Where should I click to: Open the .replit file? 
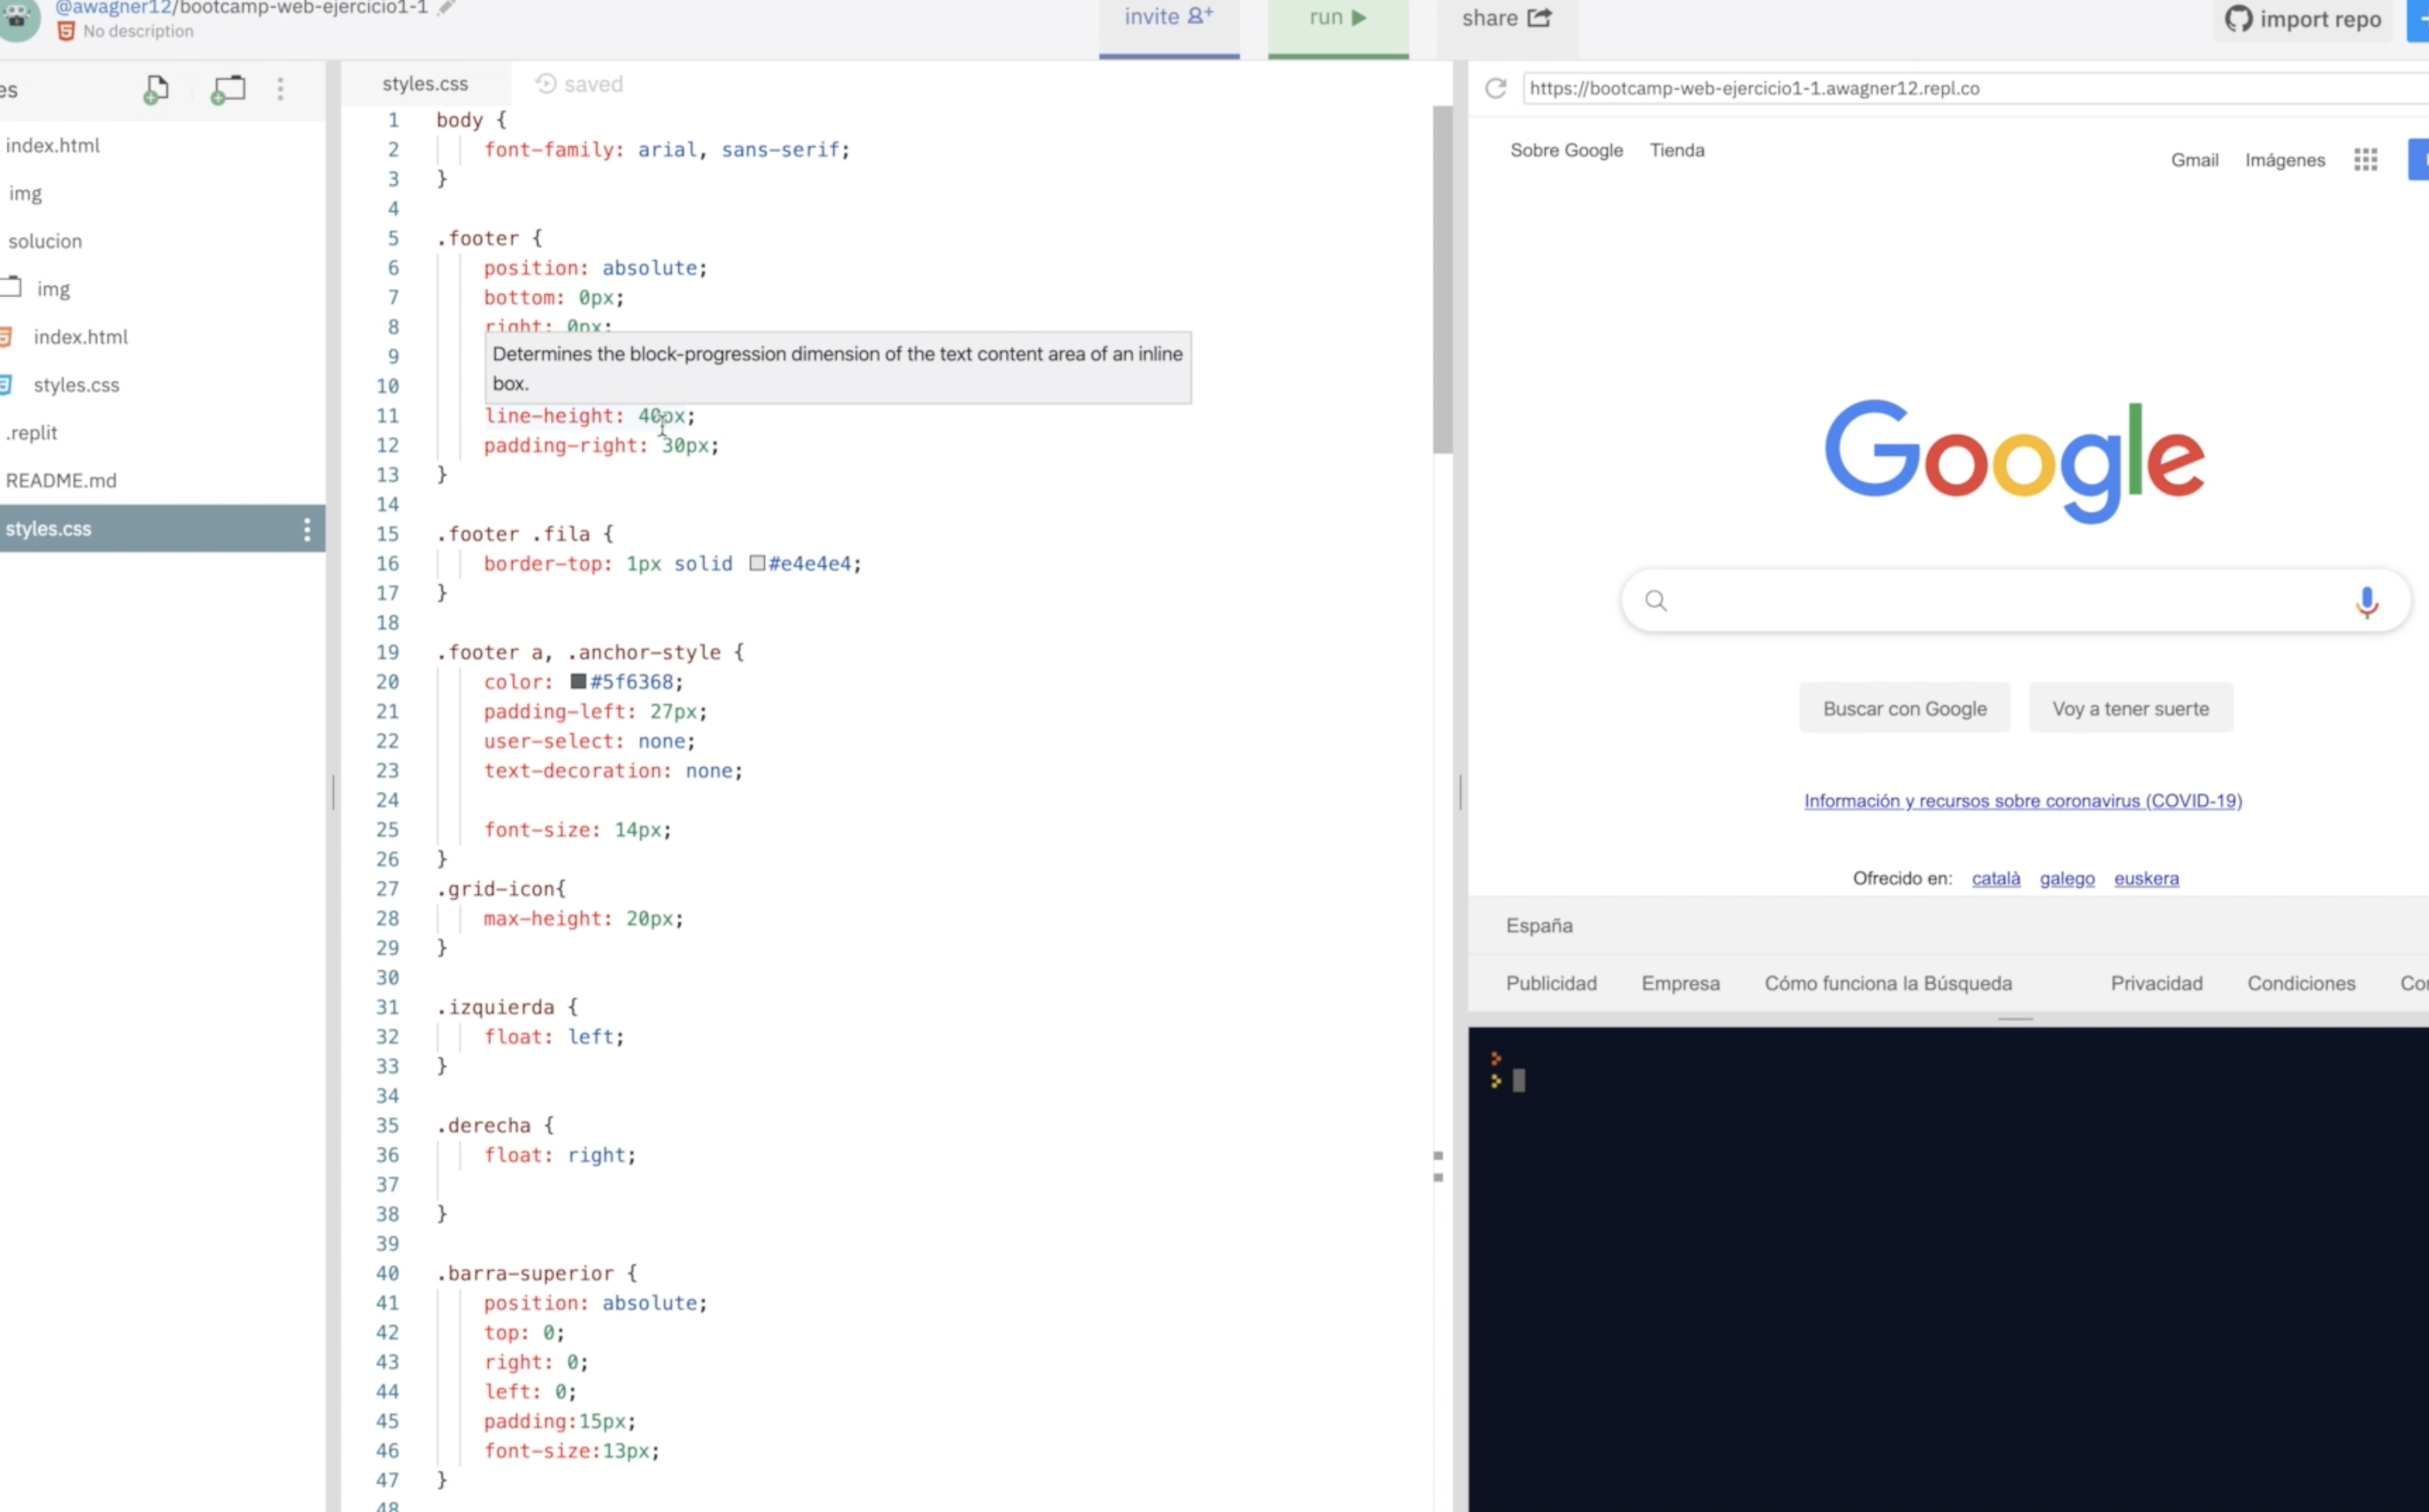click(31, 433)
